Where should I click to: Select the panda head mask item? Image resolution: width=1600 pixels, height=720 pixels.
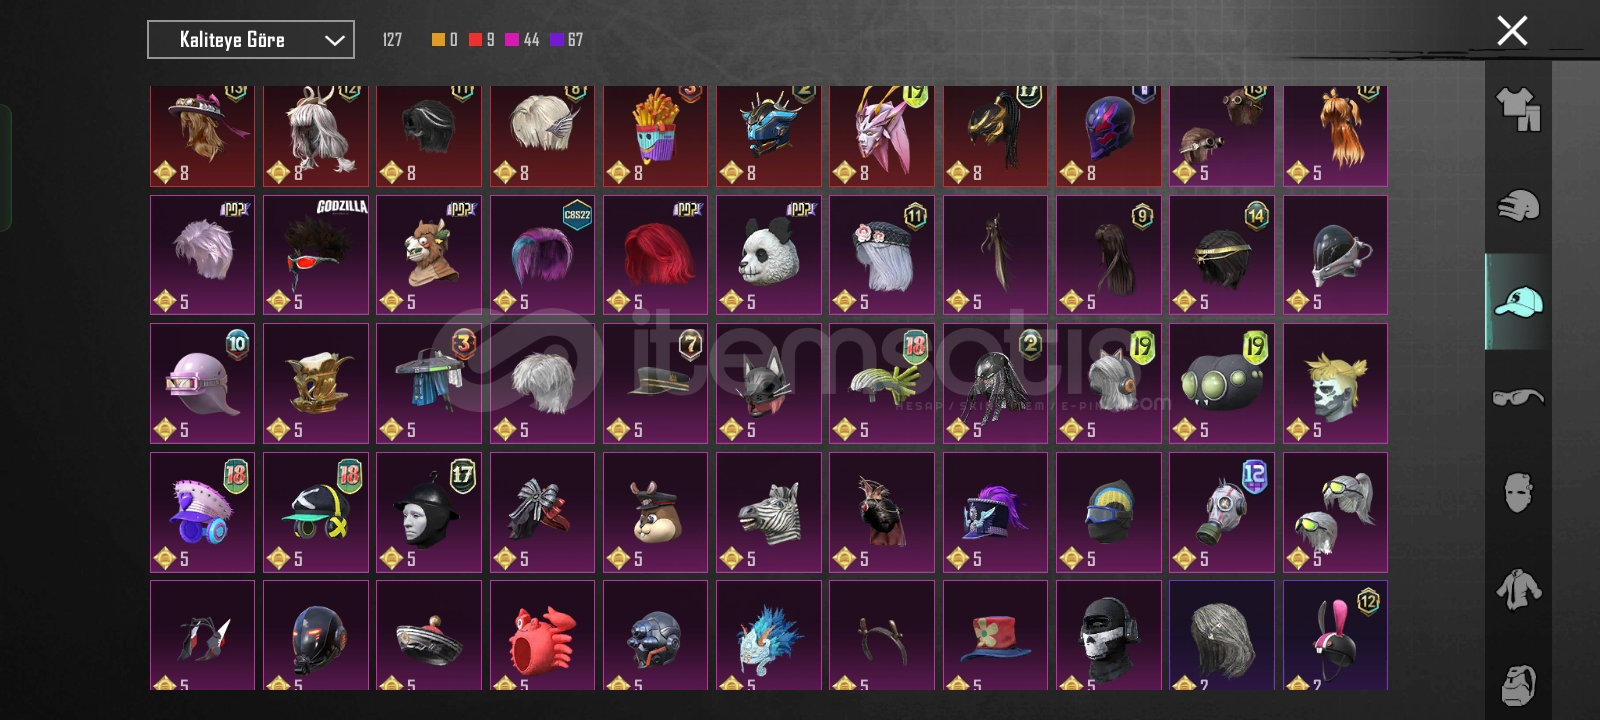click(769, 255)
